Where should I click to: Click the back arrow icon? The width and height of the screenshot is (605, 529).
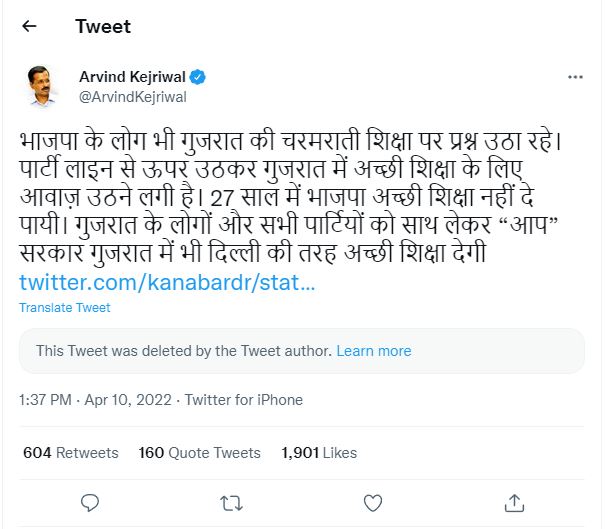tap(29, 27)
